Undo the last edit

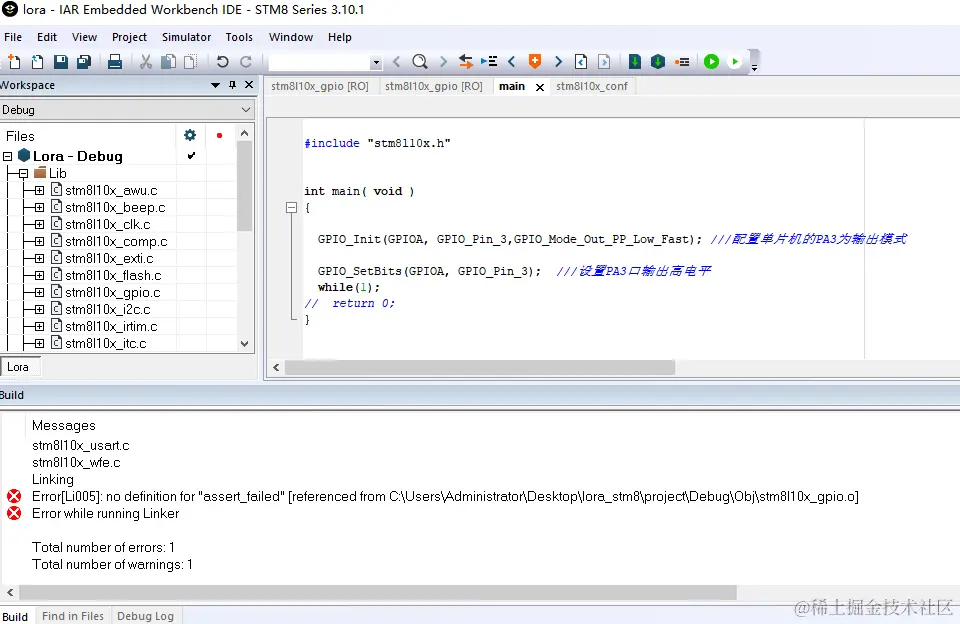(x=222, y=61)
